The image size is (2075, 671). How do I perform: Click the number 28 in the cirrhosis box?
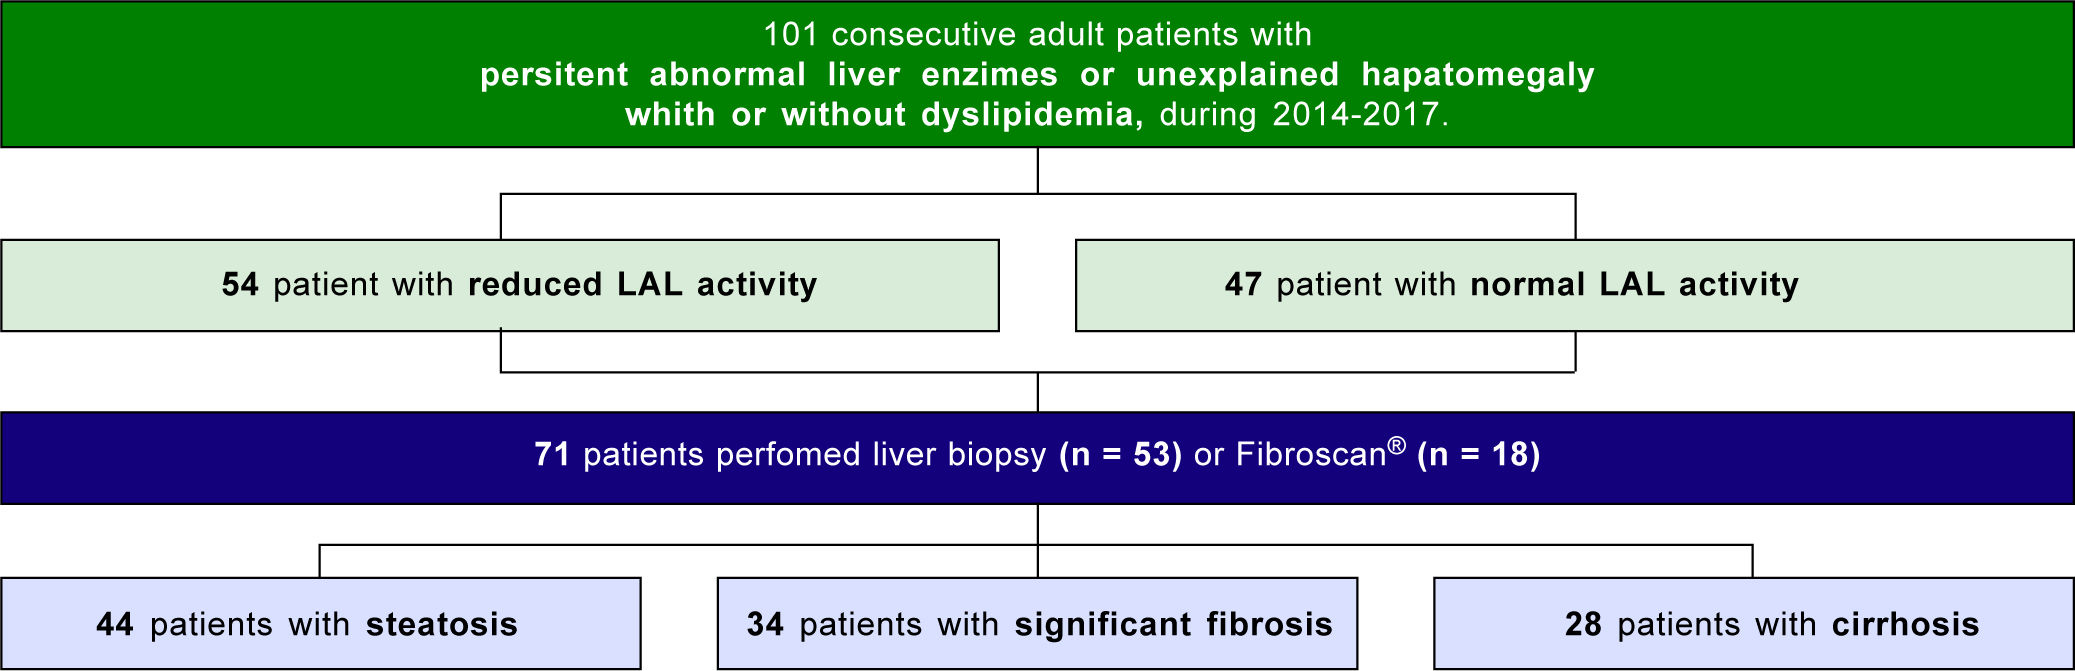(x=1583, y=625)
